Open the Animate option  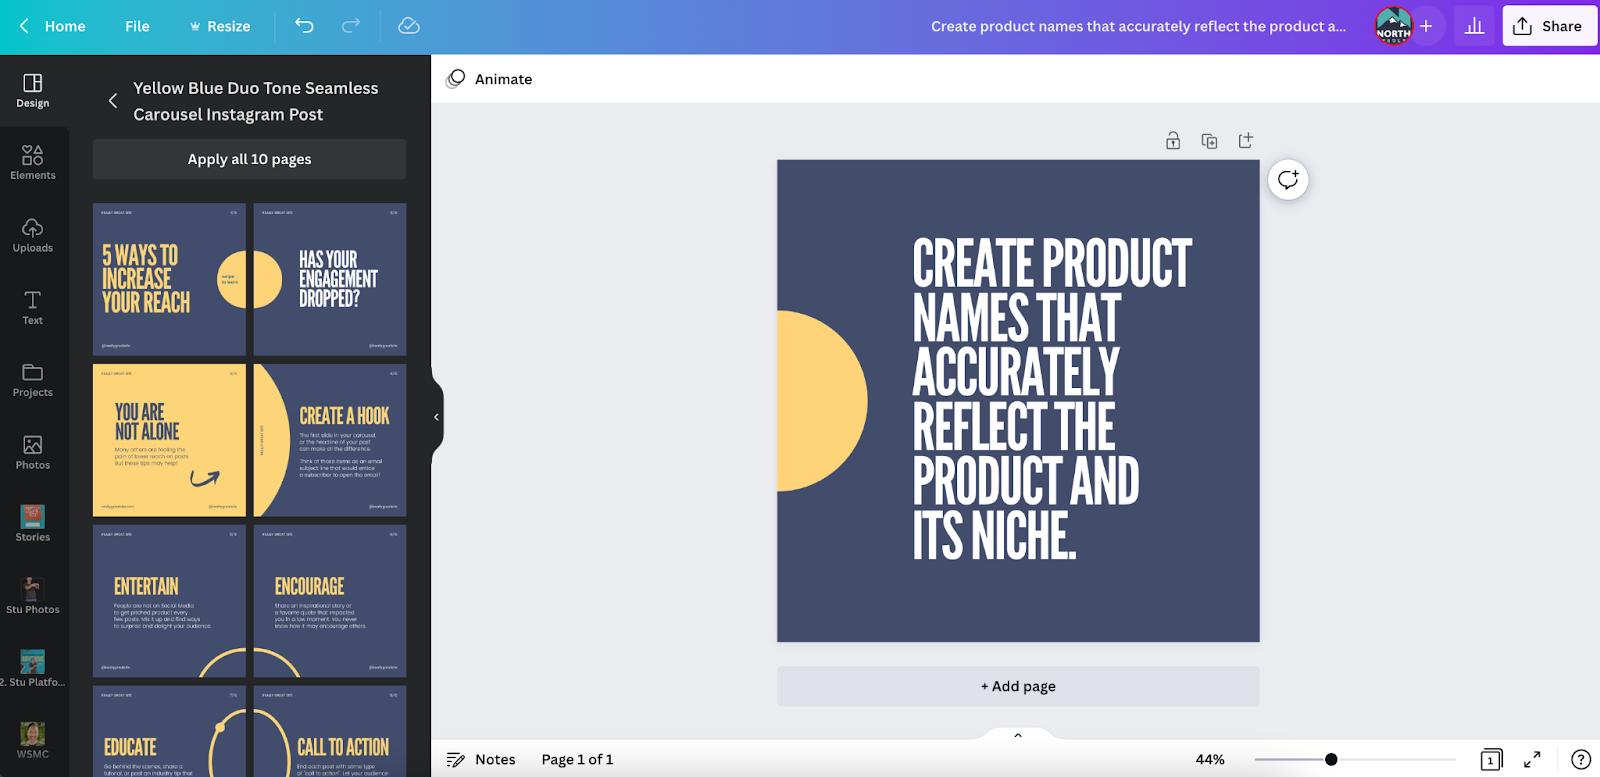pos(489,79)
